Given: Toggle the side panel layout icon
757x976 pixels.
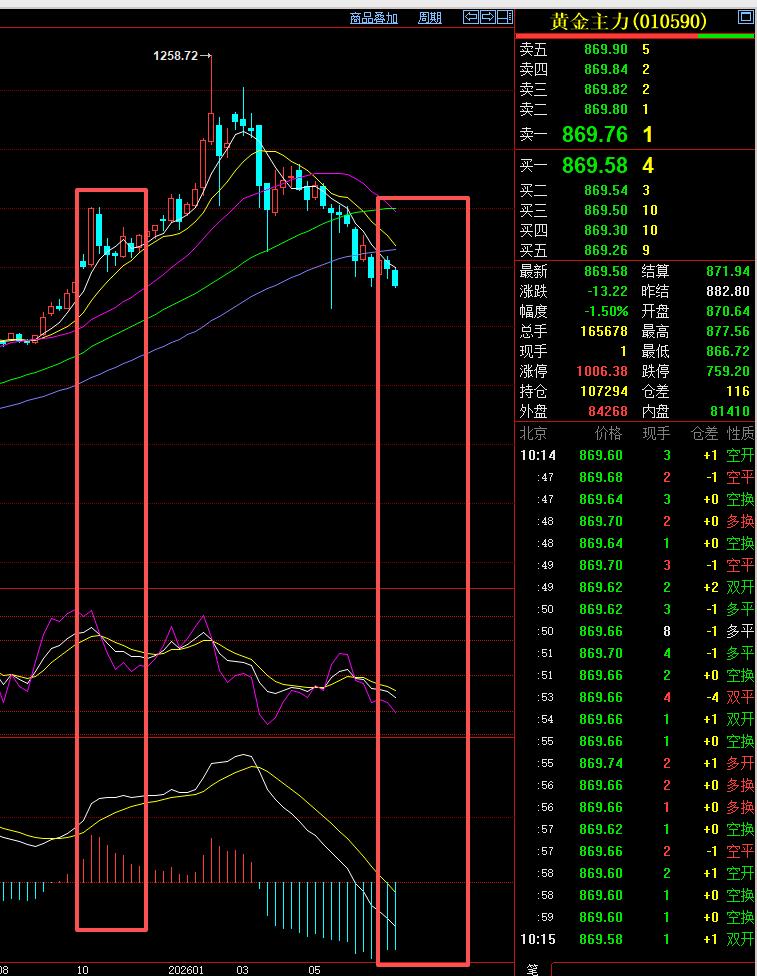Looking at the screenshot, I should 504,17.
